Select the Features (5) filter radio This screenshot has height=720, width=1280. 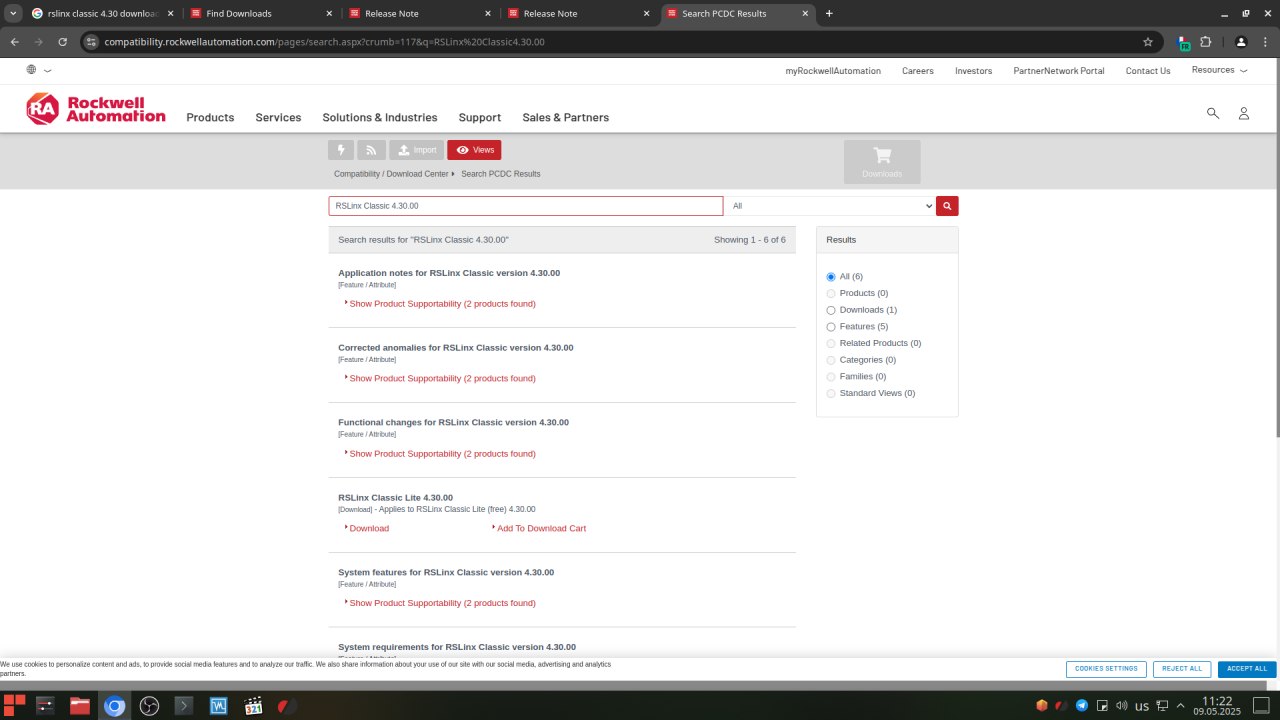pyautogui.click(x=831, y=327)
